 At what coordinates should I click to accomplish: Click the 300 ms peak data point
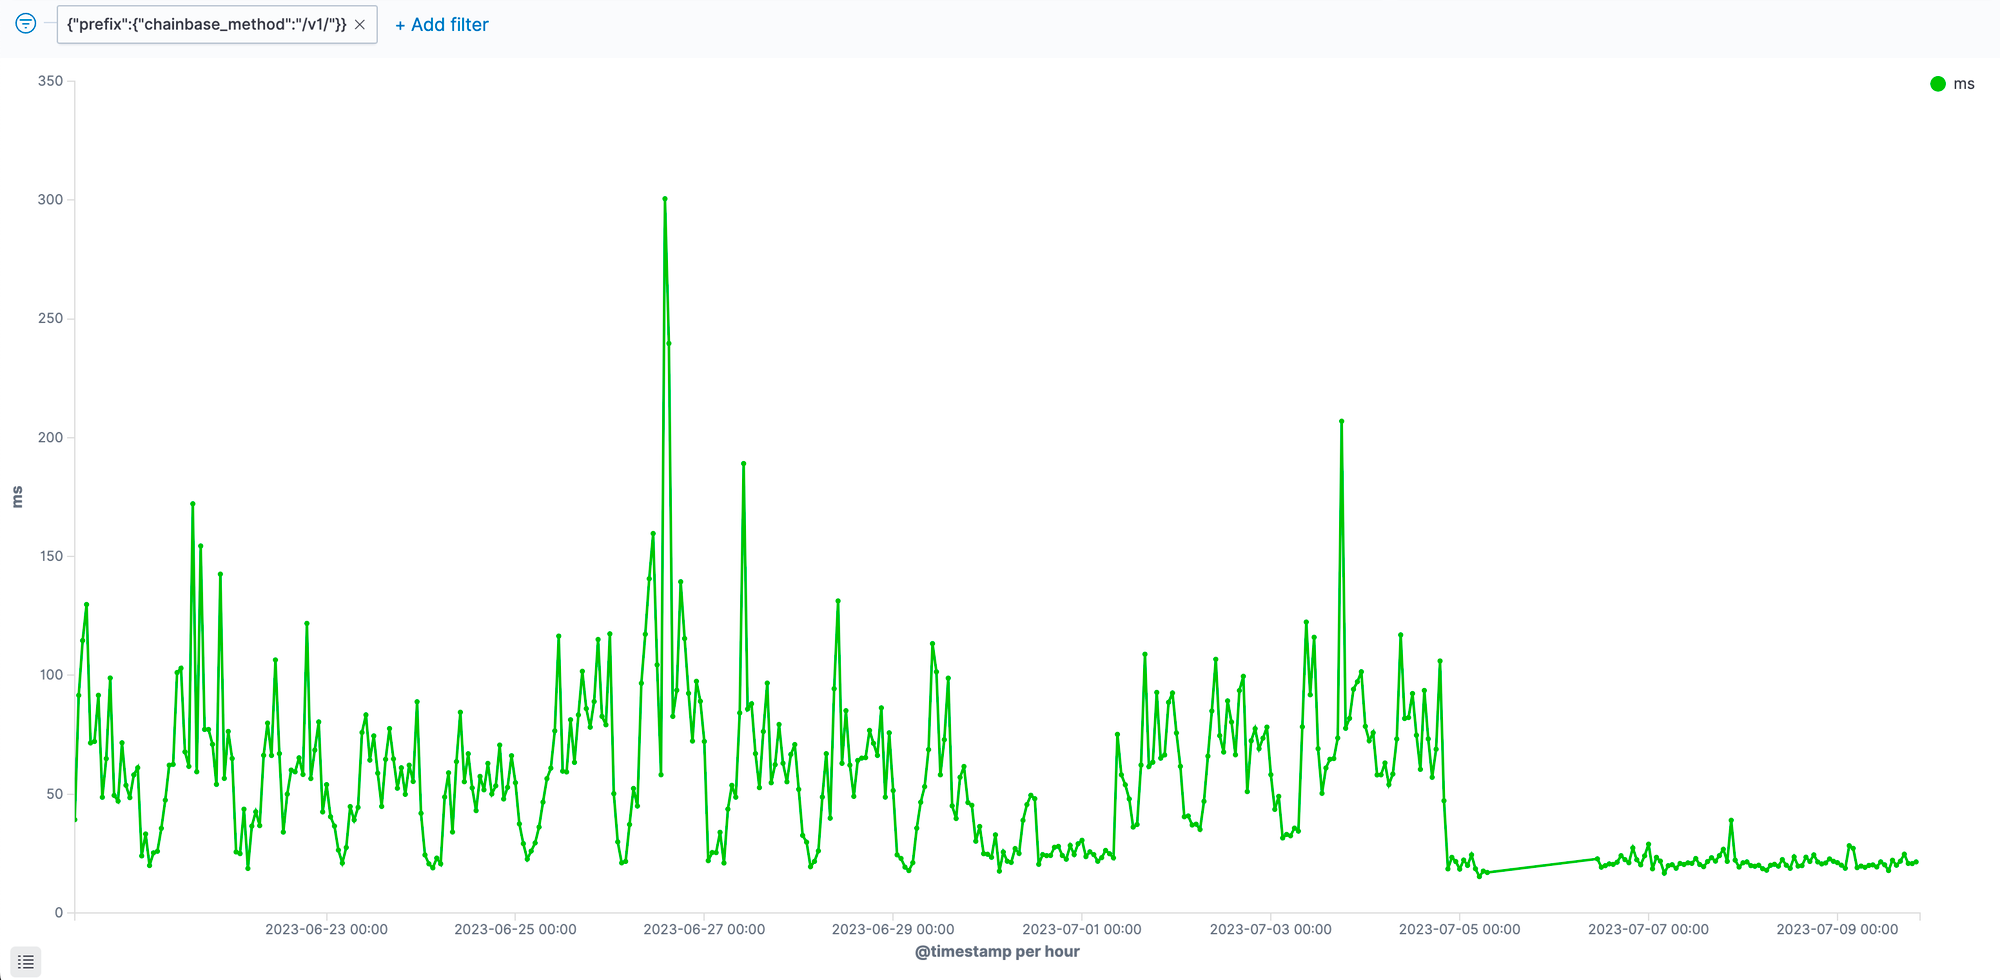point(665,199)
